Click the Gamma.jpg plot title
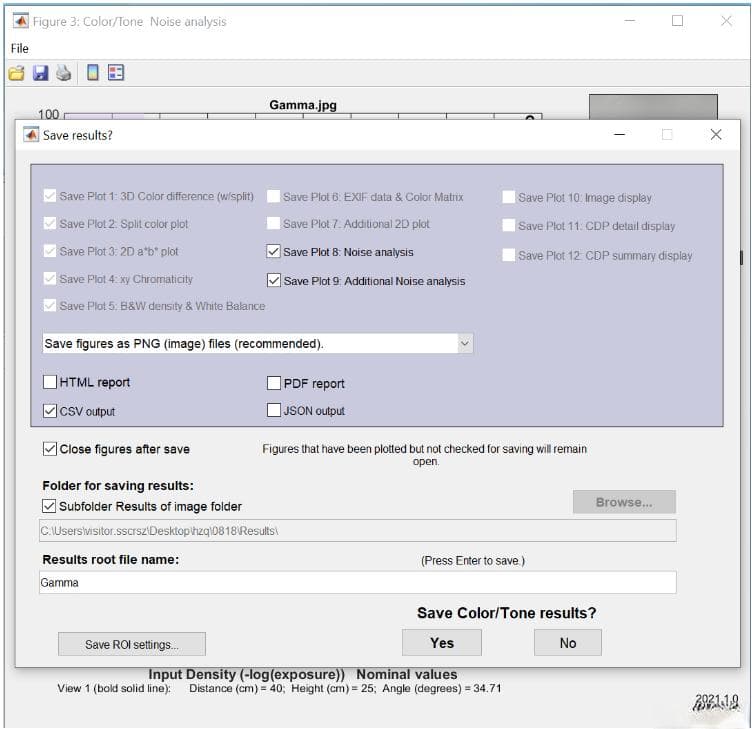This screenshot has width=752, height=729. pos(303,105)
